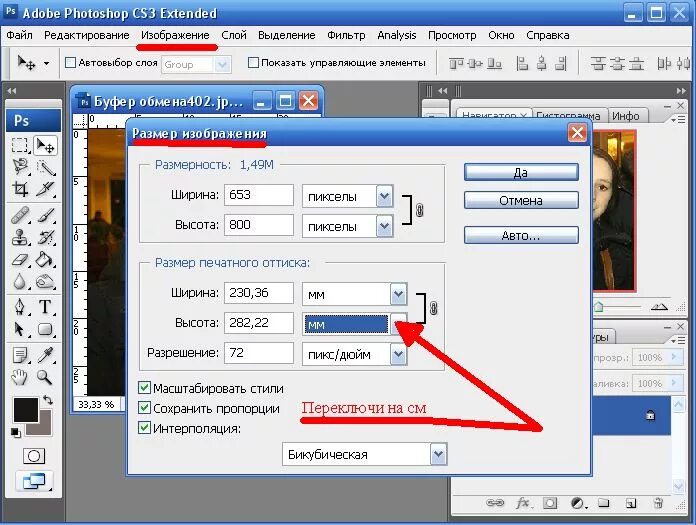Click the Отмена button
The width and height of the screenshot is (696, 525).
pos(521,200)
